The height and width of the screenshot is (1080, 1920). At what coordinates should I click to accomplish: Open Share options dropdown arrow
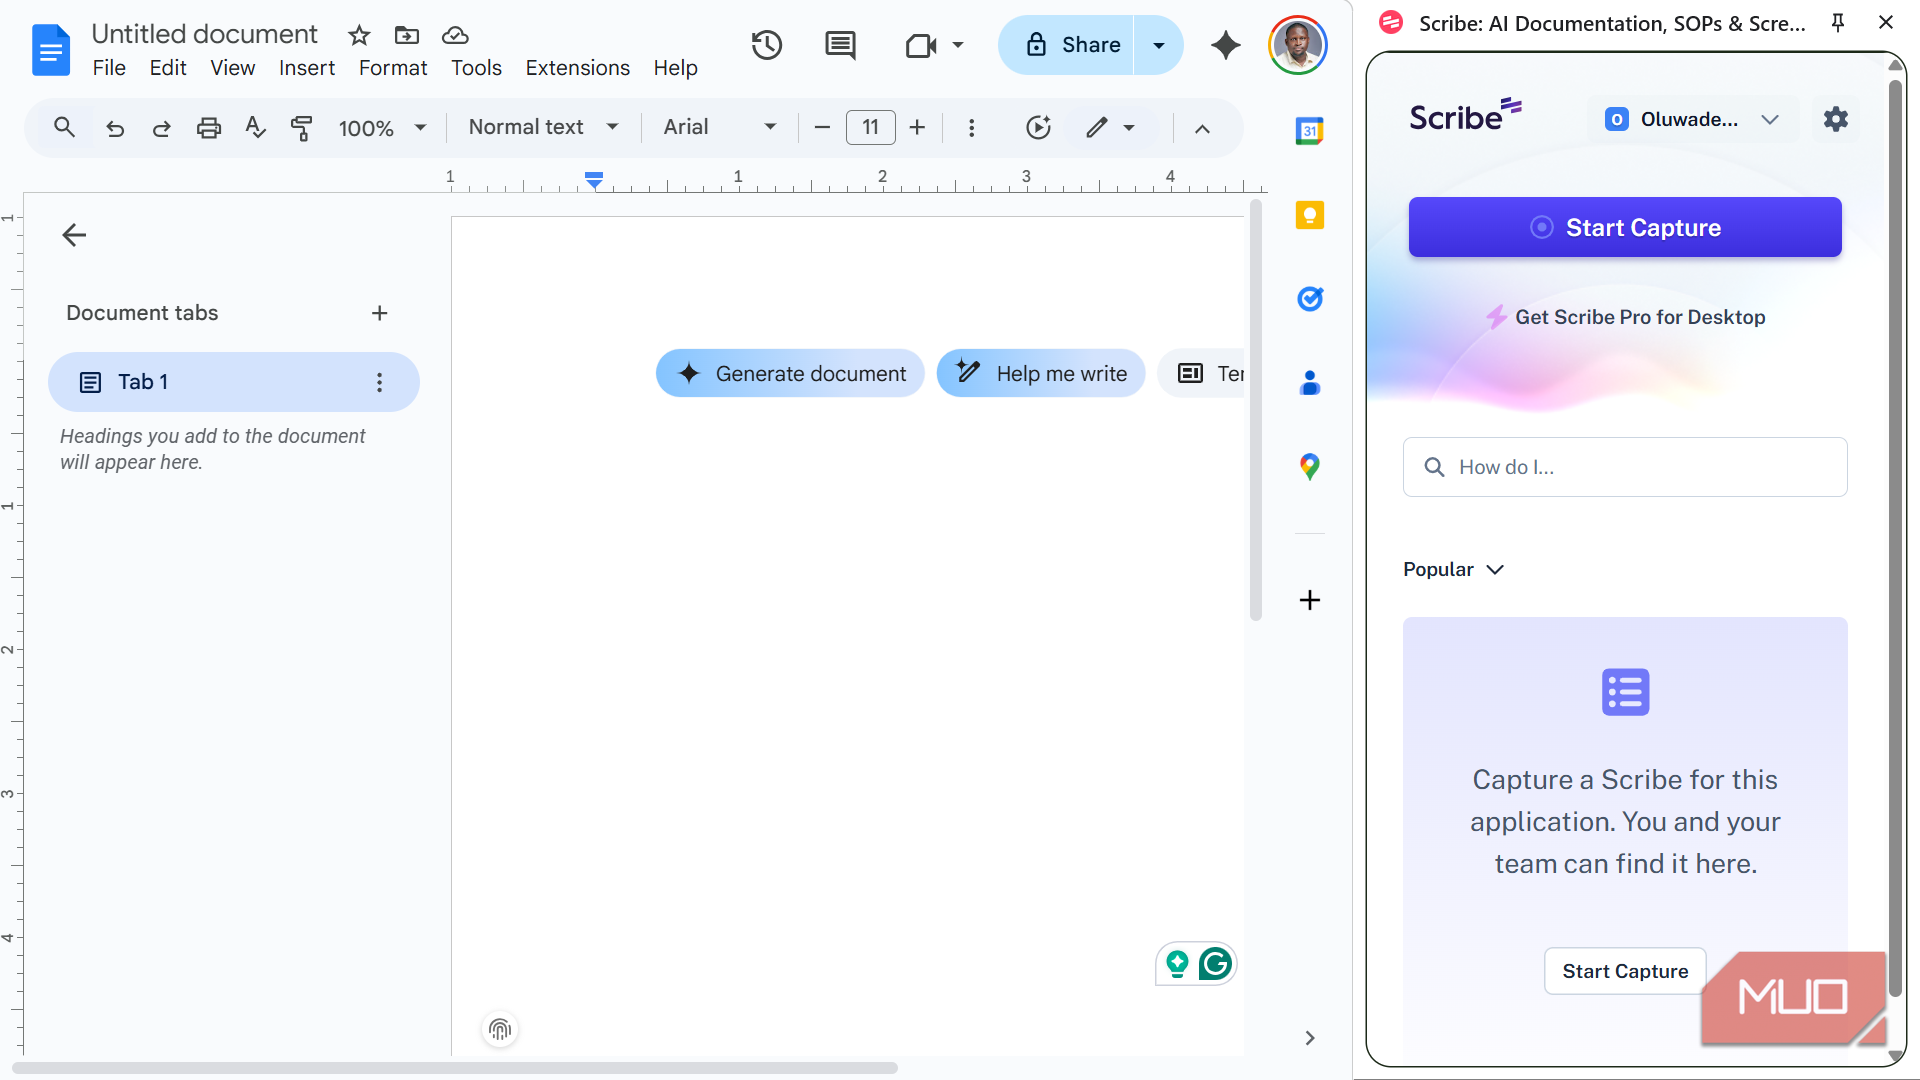(x=1159, y=45)
